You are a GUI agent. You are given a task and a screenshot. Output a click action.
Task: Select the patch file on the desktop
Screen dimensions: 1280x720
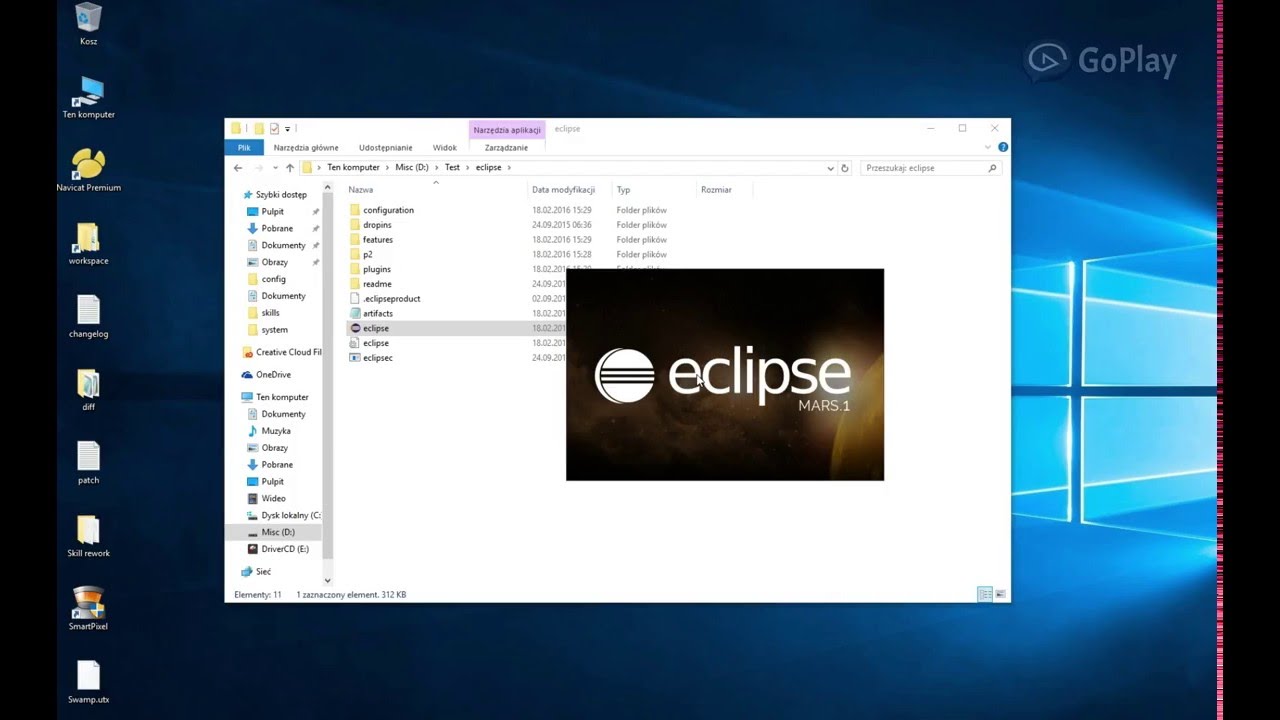coord(88,463)
